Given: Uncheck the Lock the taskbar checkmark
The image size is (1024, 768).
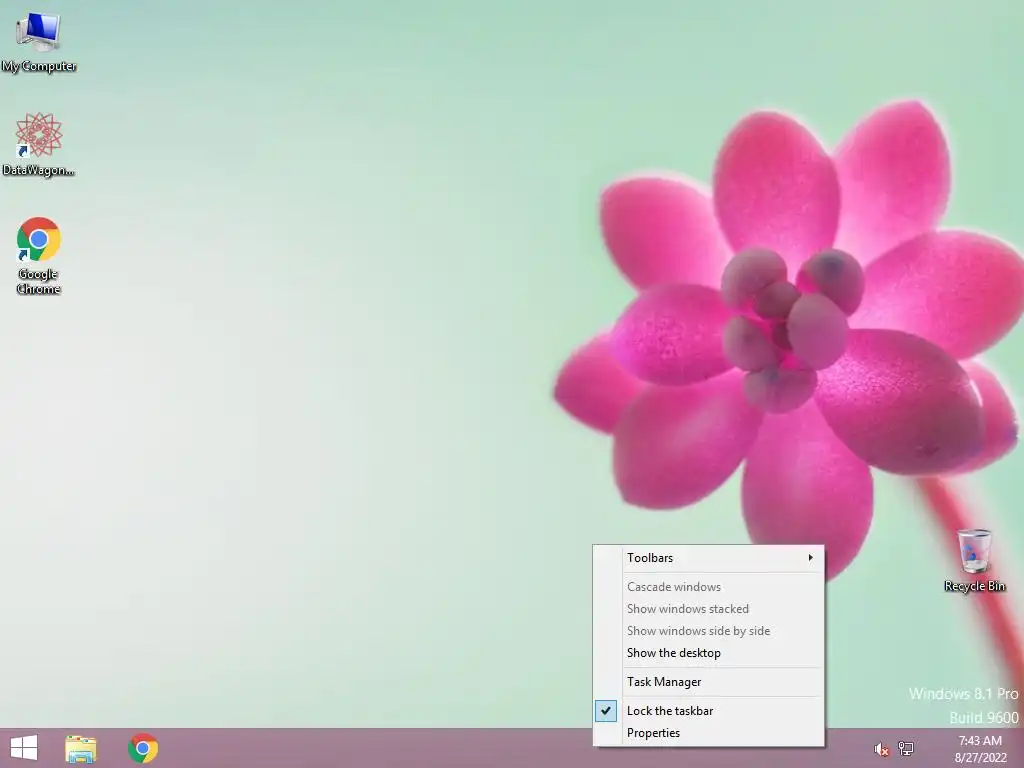Looking at the screenshot, I should tap(606, 711).
